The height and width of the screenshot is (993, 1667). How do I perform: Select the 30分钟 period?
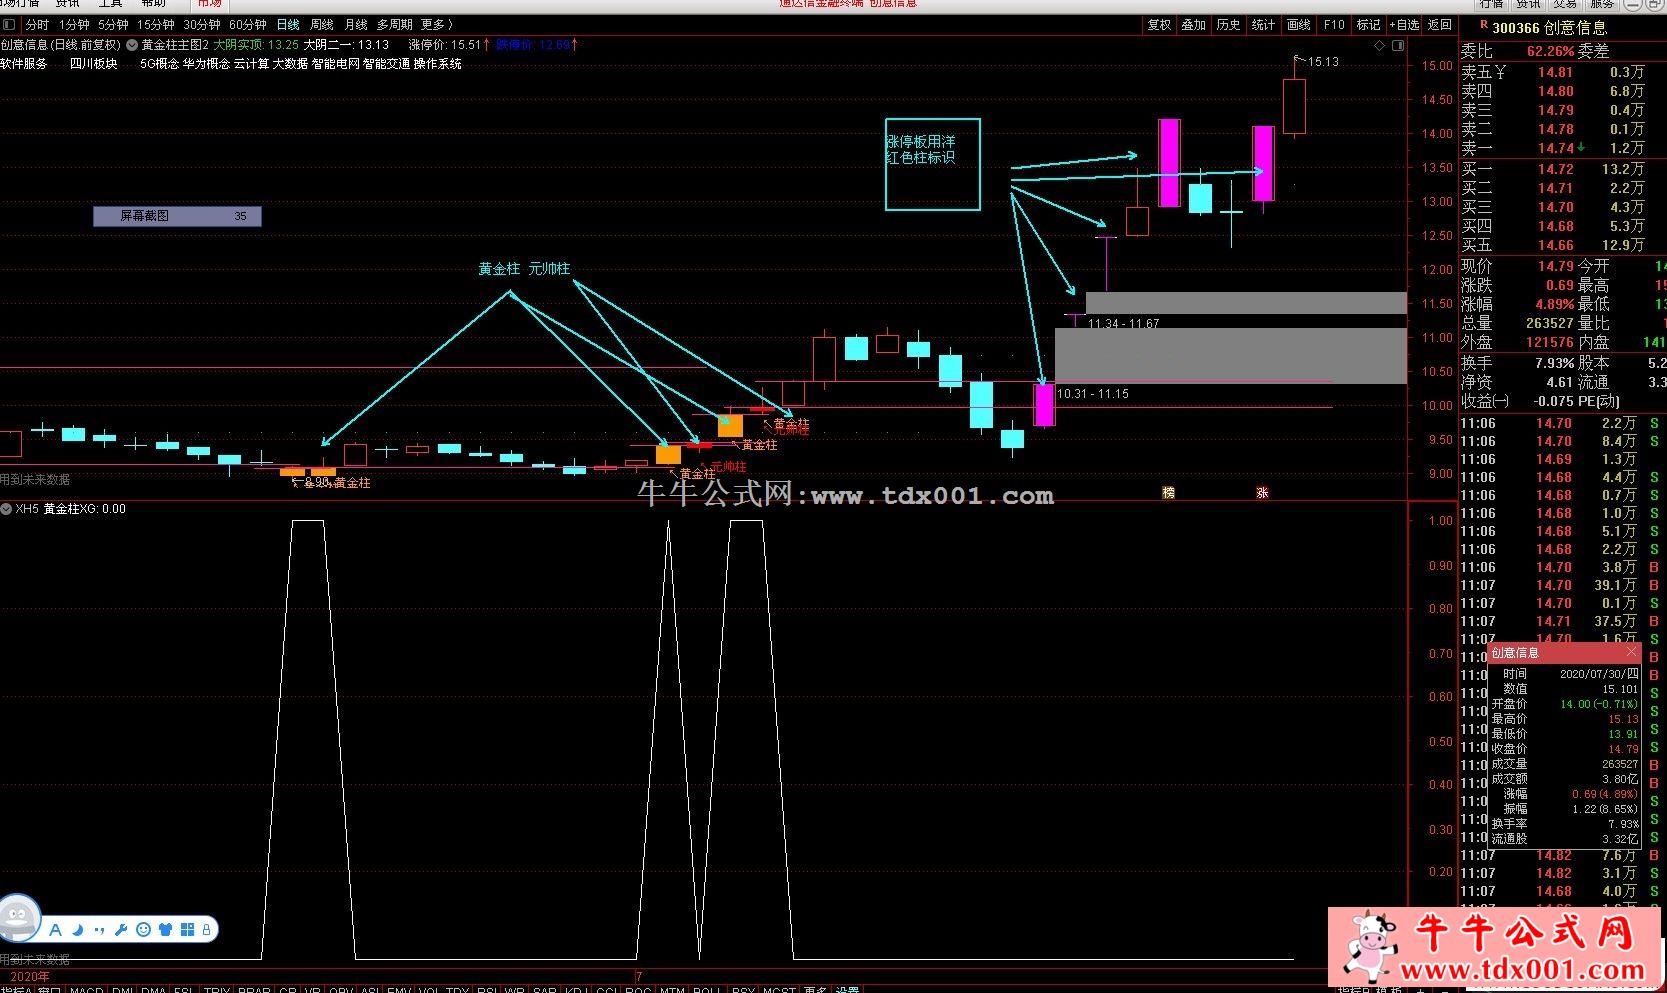[x=202, y=25]
